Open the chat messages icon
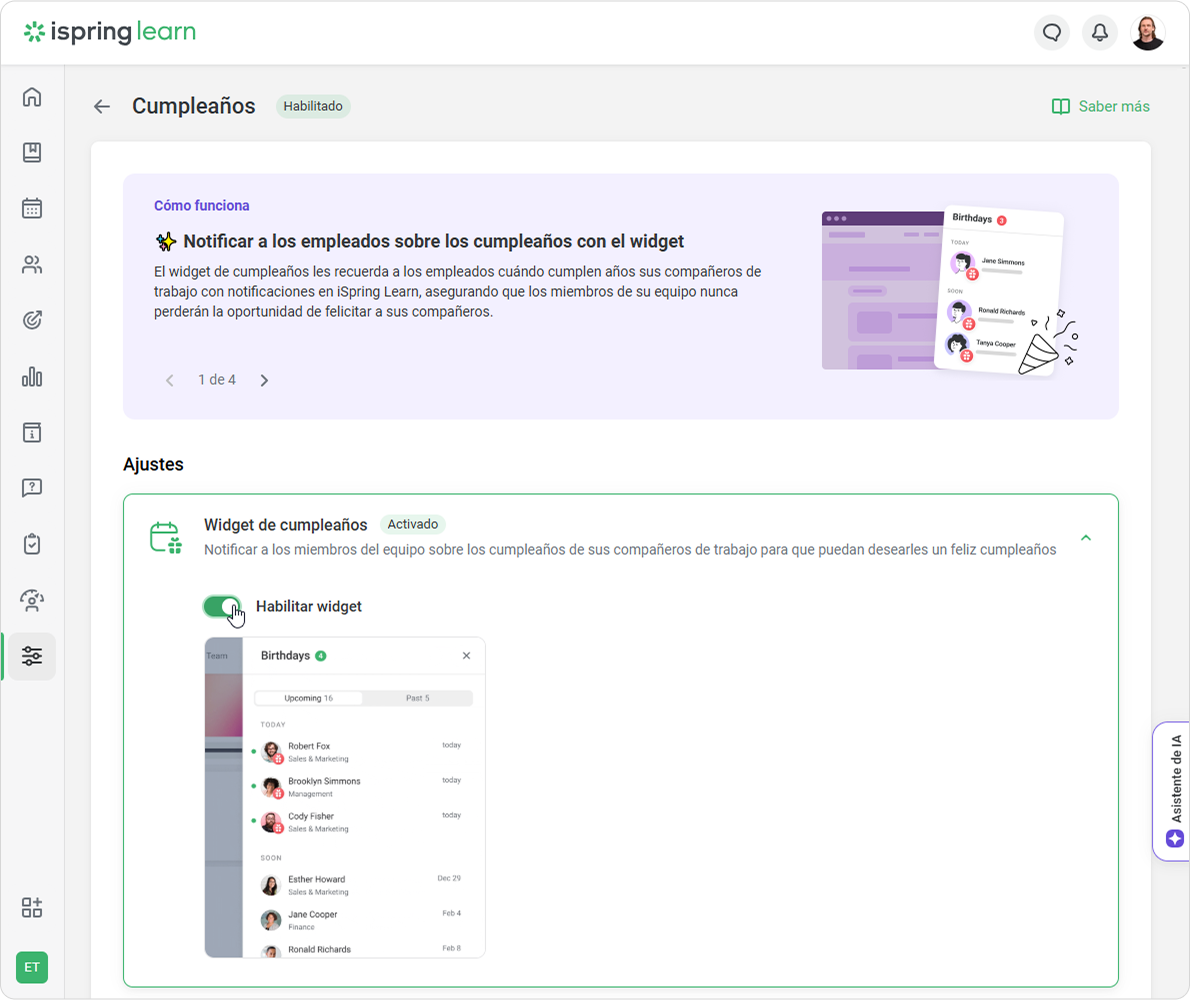 pos(1051,33)
